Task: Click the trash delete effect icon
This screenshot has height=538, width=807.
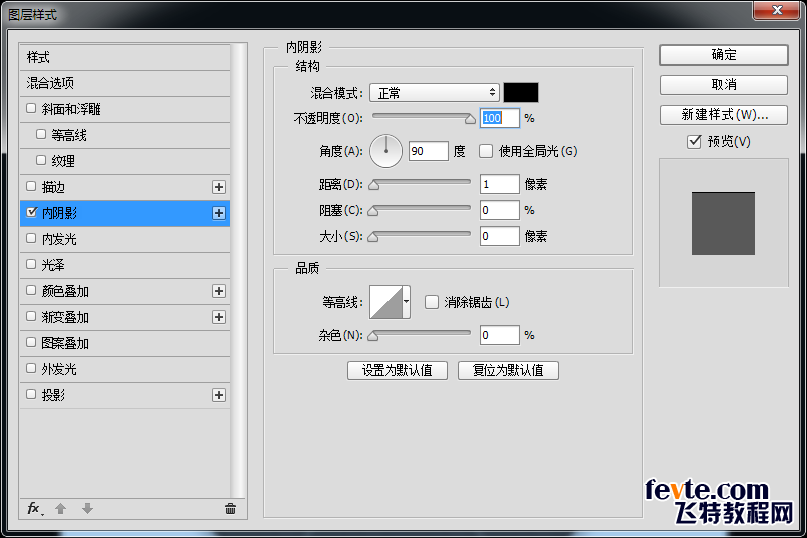Action: tap(230, 509)
